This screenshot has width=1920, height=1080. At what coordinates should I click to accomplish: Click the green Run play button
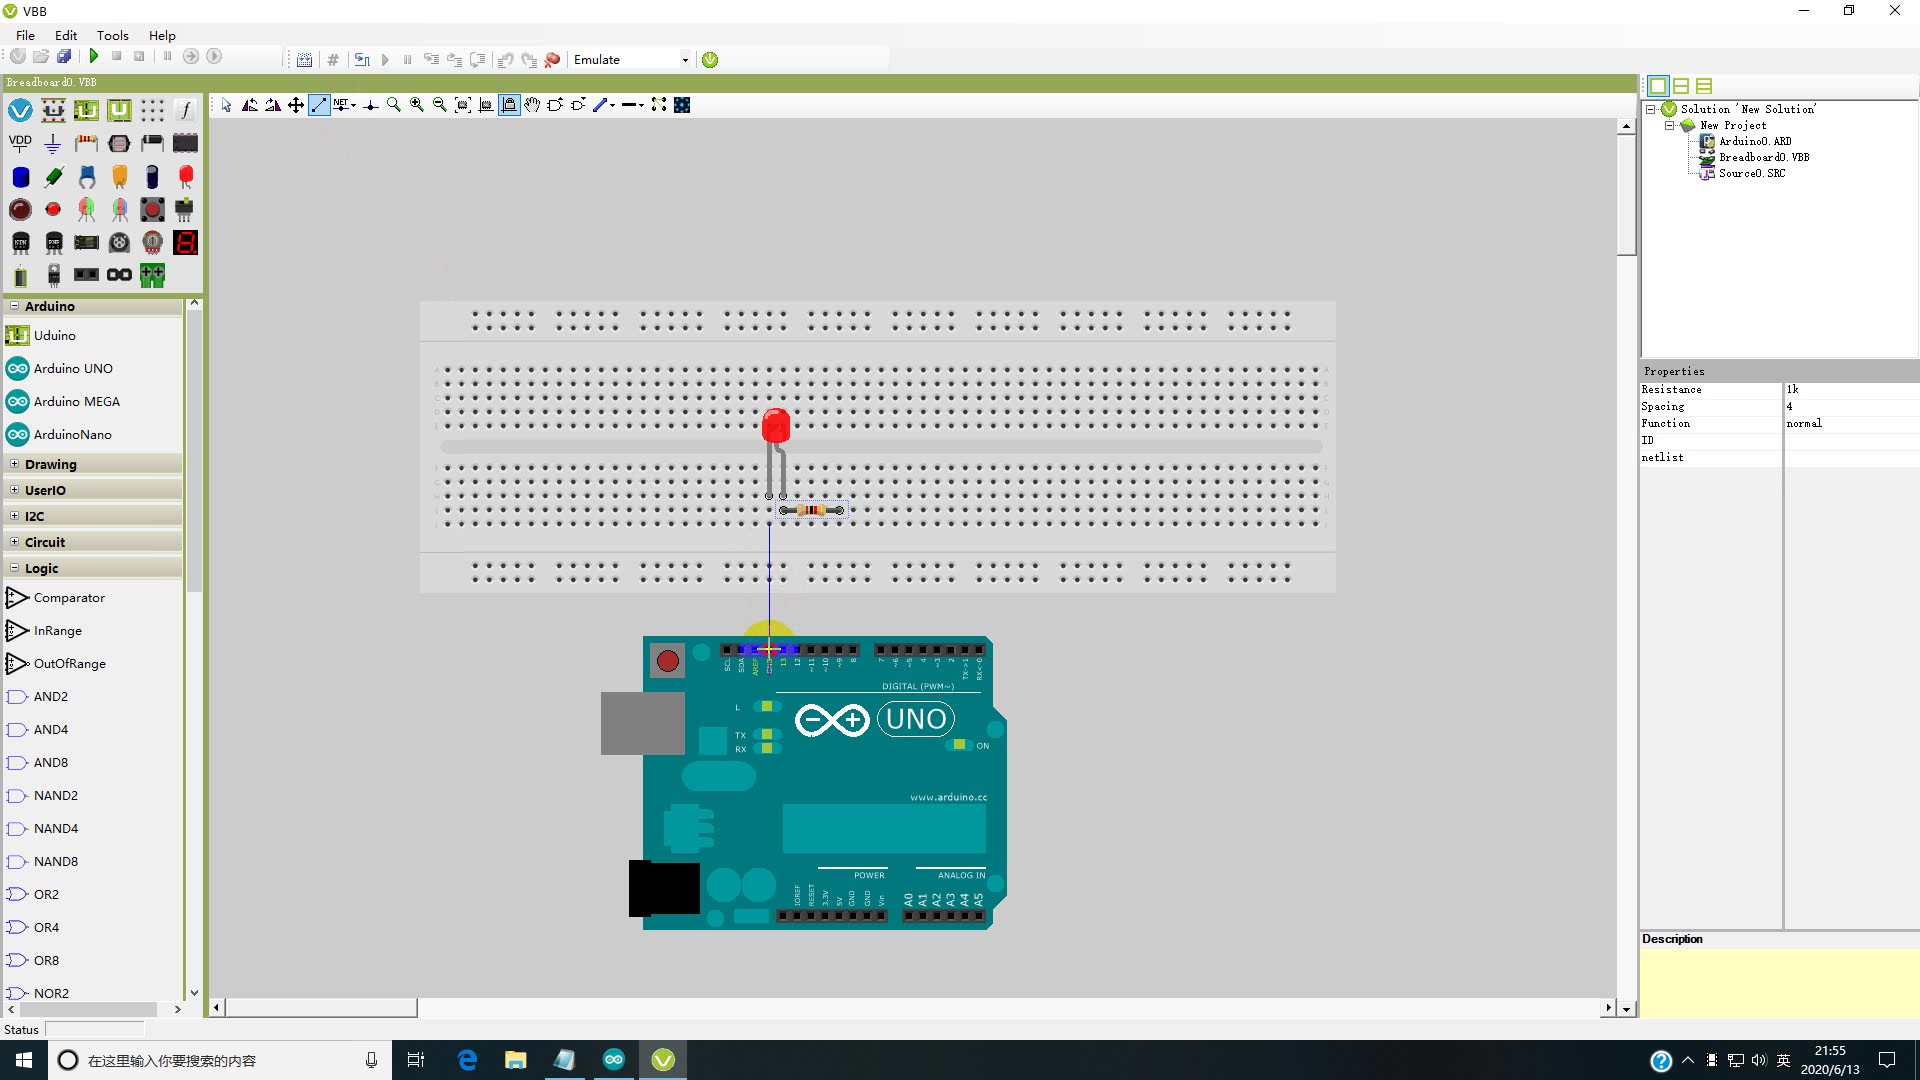(94, 57)
